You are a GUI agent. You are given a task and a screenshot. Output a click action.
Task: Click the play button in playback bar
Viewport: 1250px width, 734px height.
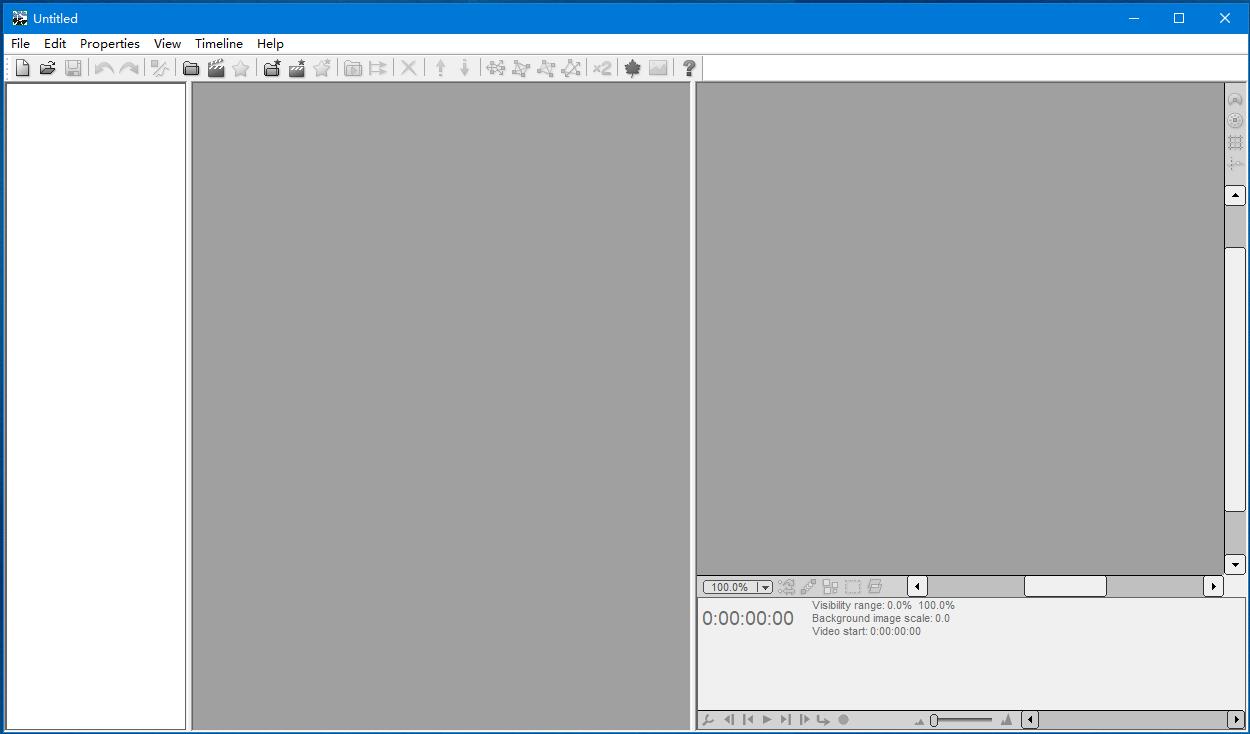click(x=767, y=720)
